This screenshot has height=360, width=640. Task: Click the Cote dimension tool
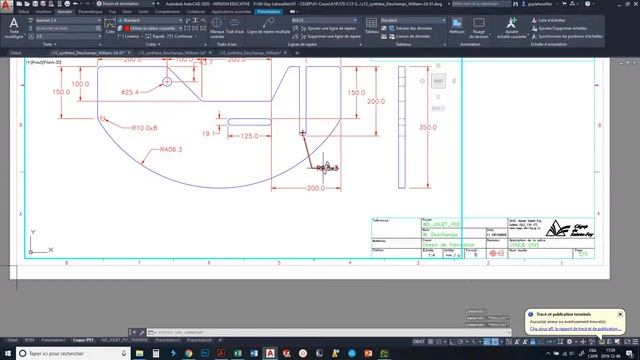pyautogui.click(x=110, y=26)
